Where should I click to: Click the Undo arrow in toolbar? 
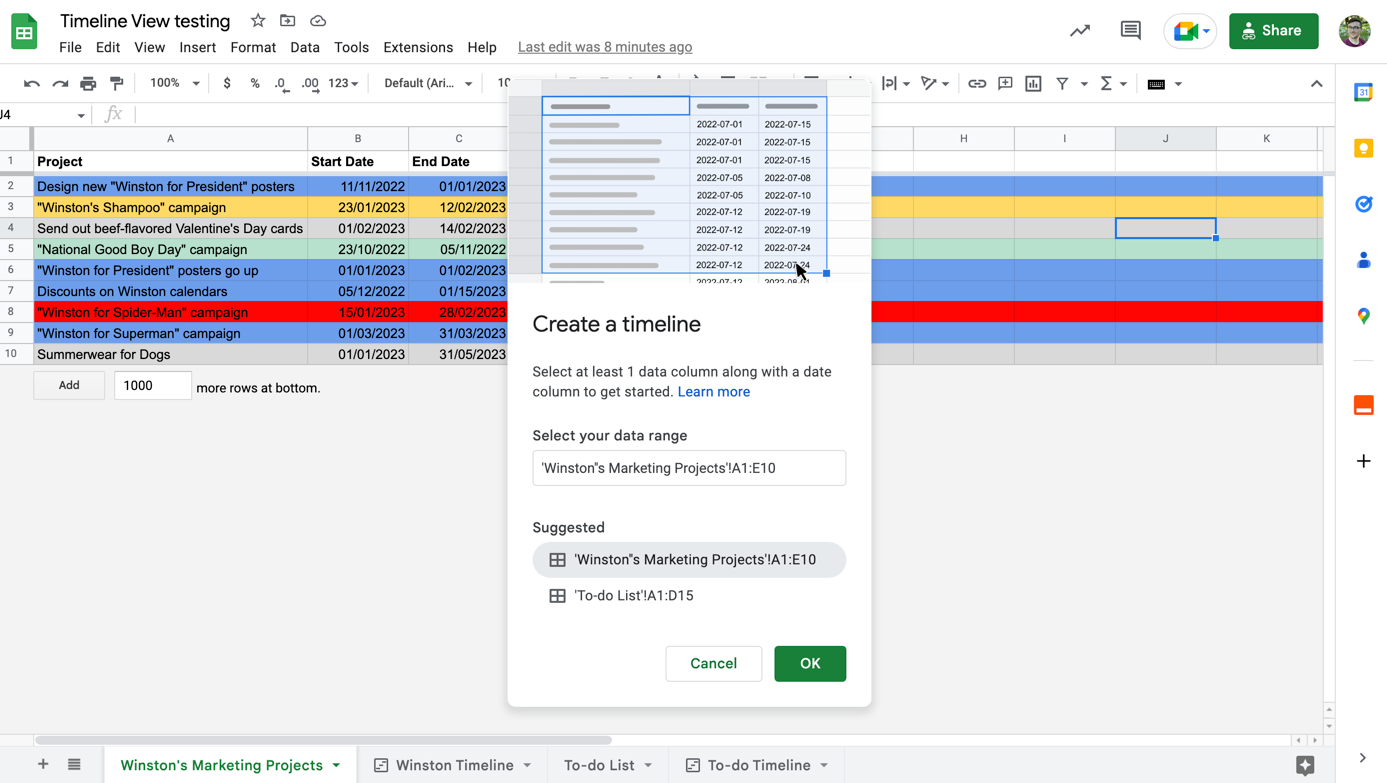point(32,84)
